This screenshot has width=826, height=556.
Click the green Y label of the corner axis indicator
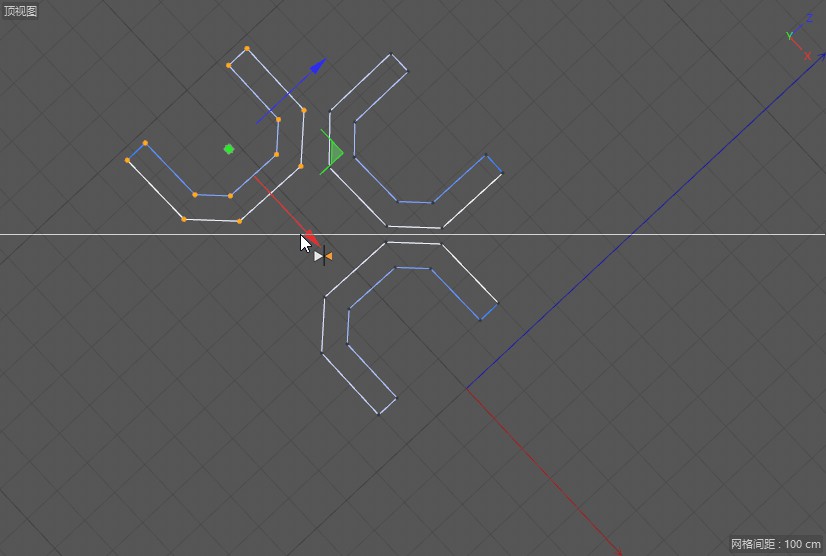point(789,36)
